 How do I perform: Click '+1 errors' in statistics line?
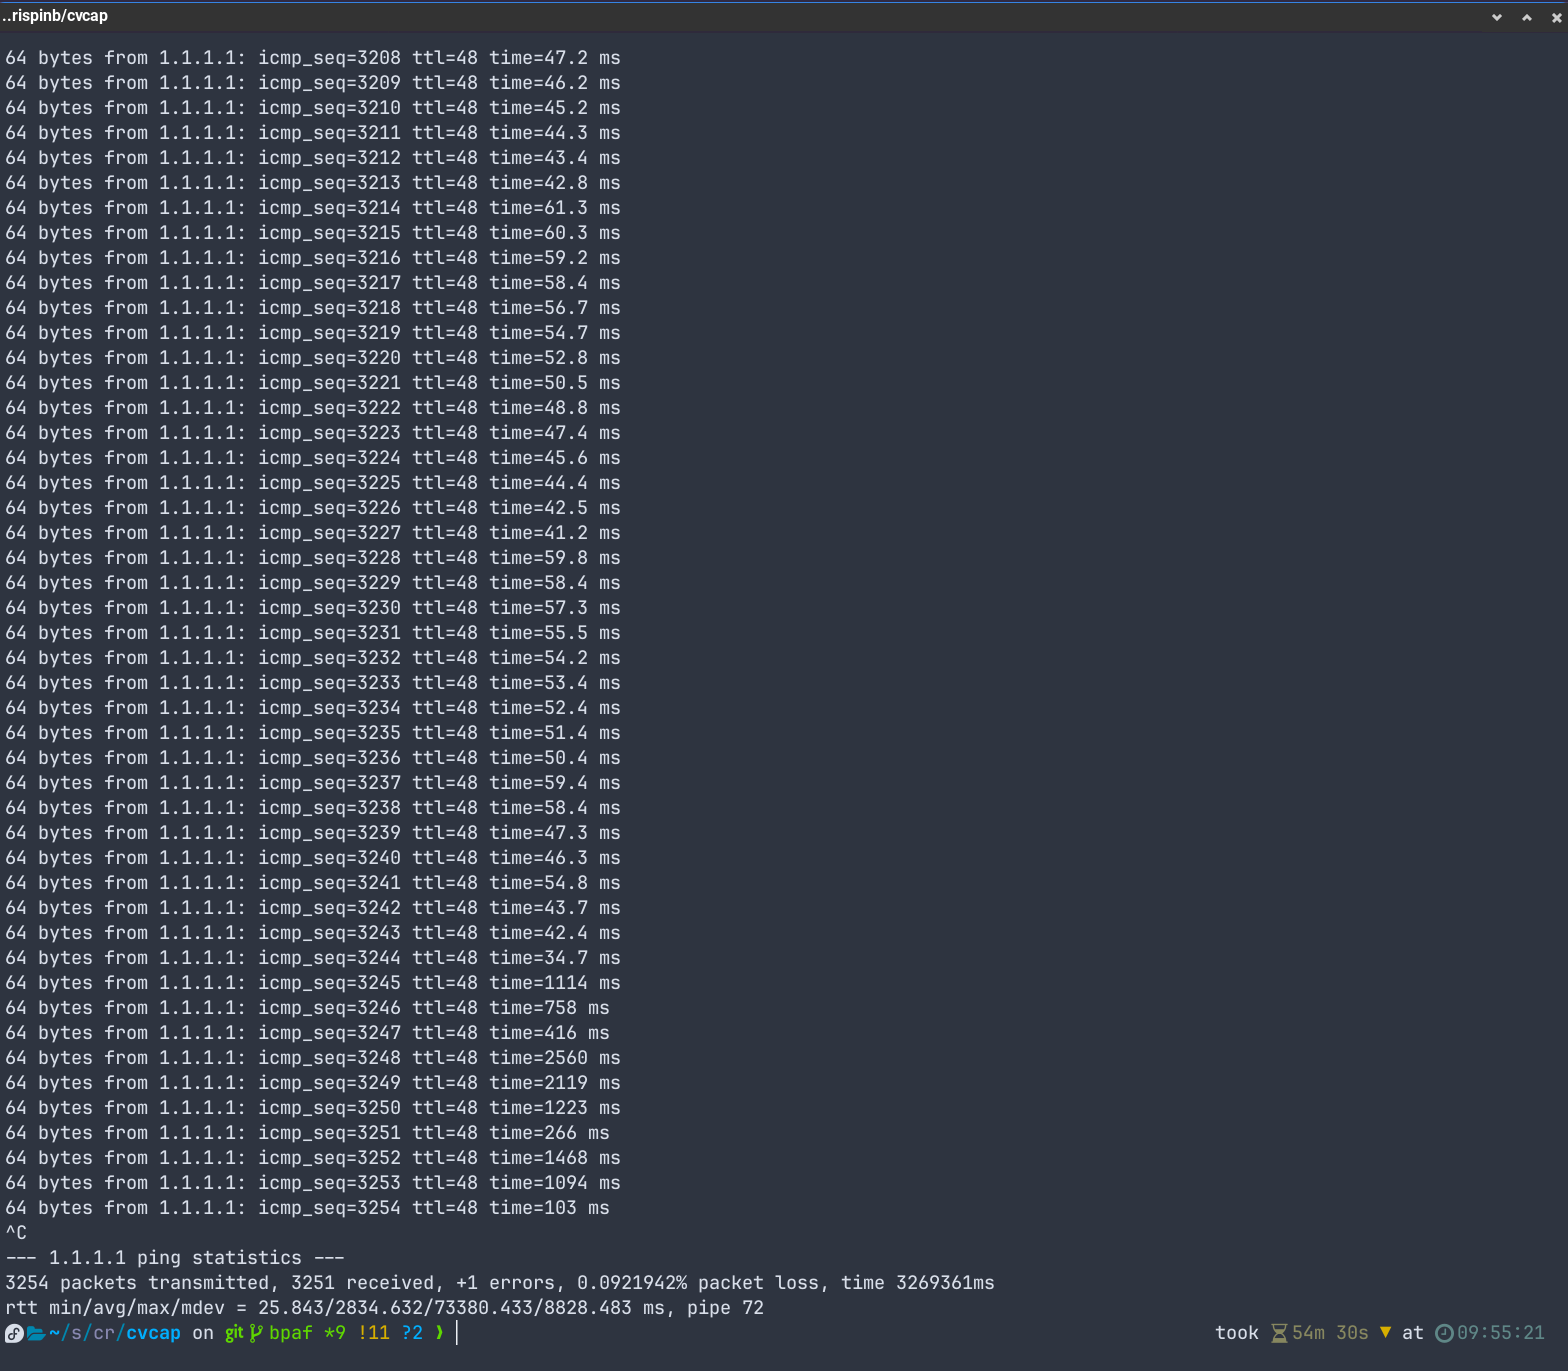click(x=505, y=1283)
